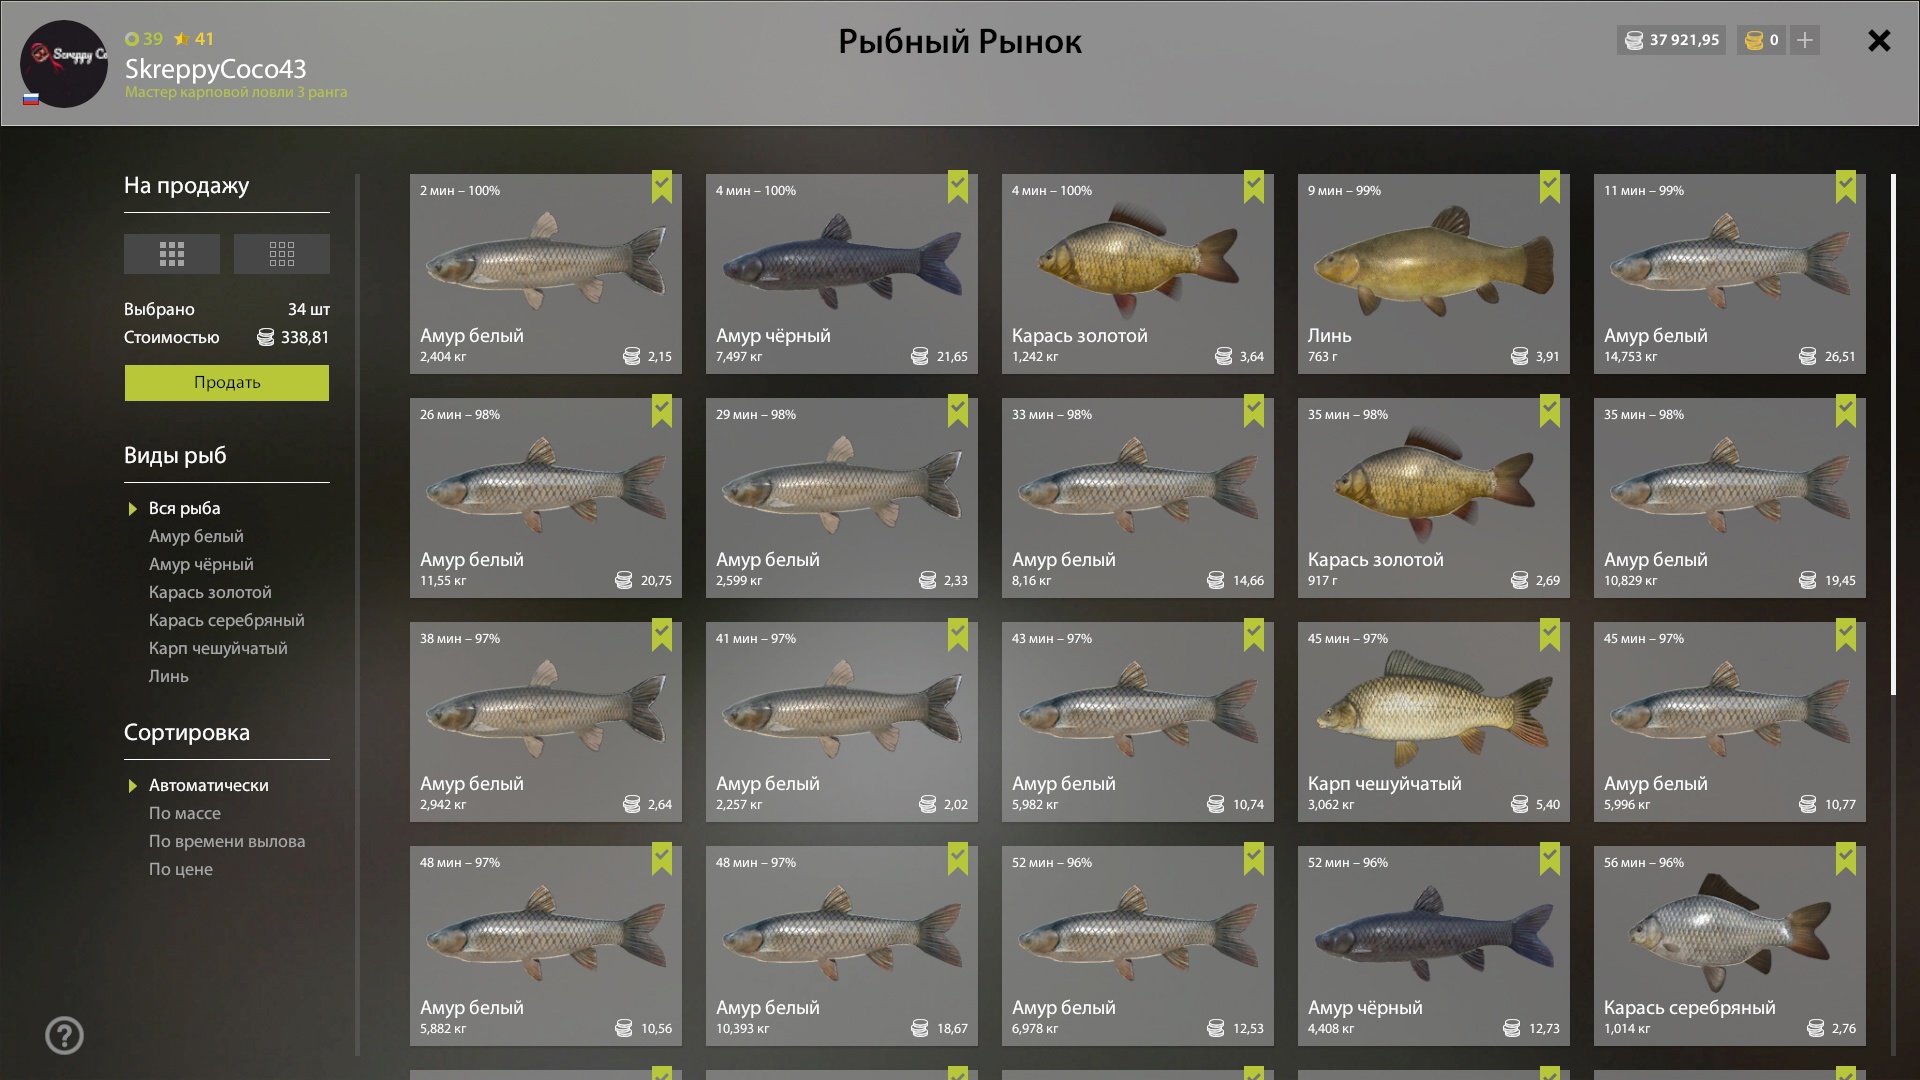Open SkreppyCoco43 profile avatar
1920x1080 pixels.
click(64, 63)
